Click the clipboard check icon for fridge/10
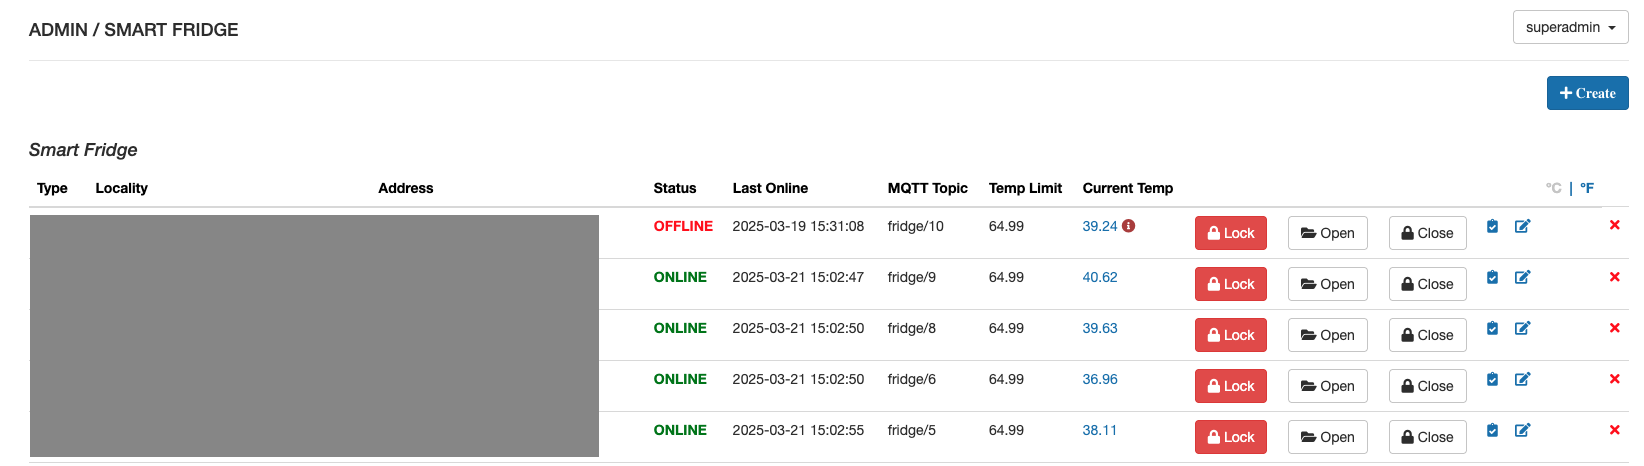Image resolution: width=1644 pixels, height=466 pixels. (x=1492, y=226)
